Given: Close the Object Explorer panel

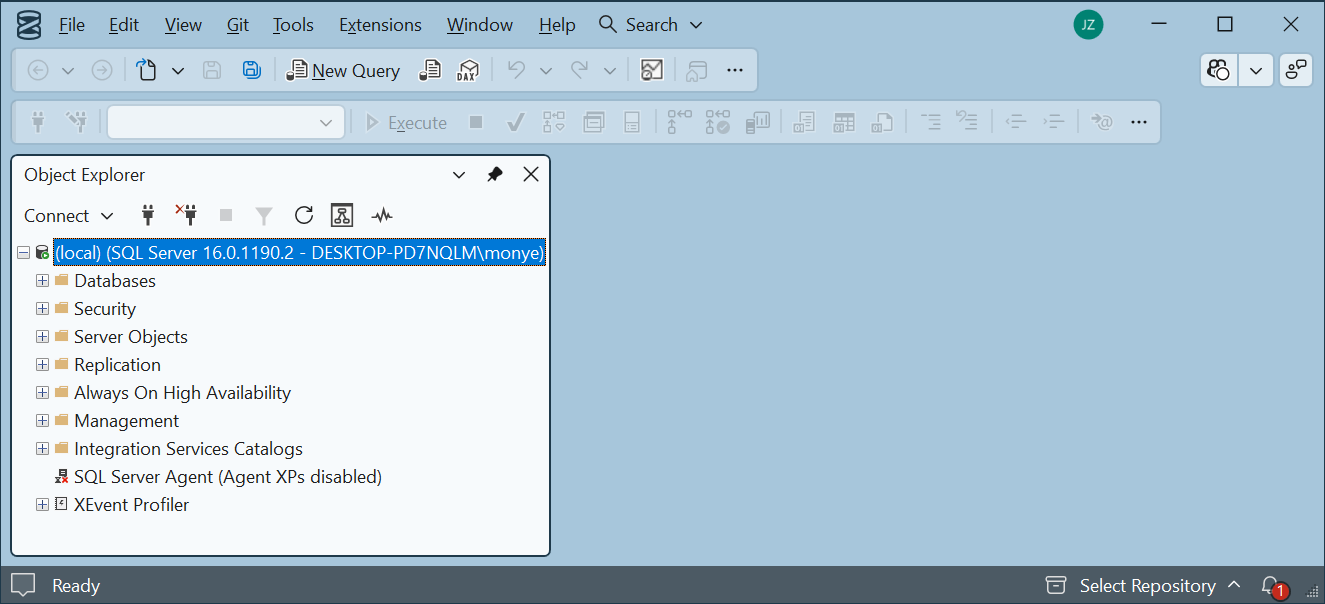Looking at the screenshot, I should coord(531,174).
